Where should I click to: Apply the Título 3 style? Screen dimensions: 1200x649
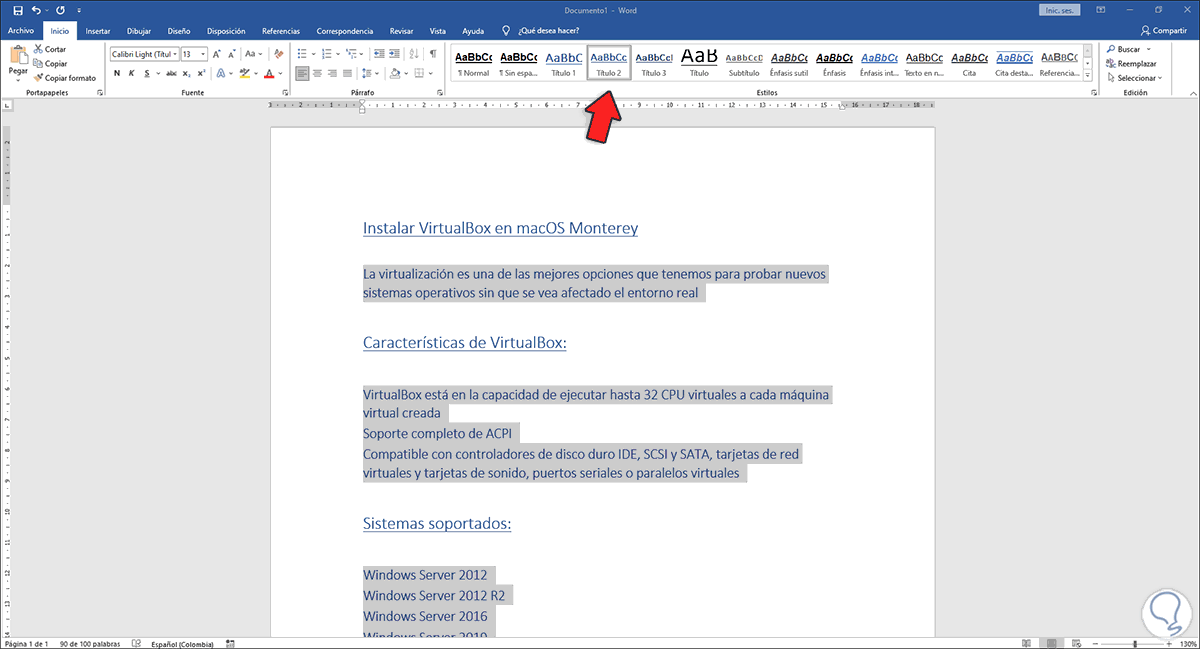(654, 63)
